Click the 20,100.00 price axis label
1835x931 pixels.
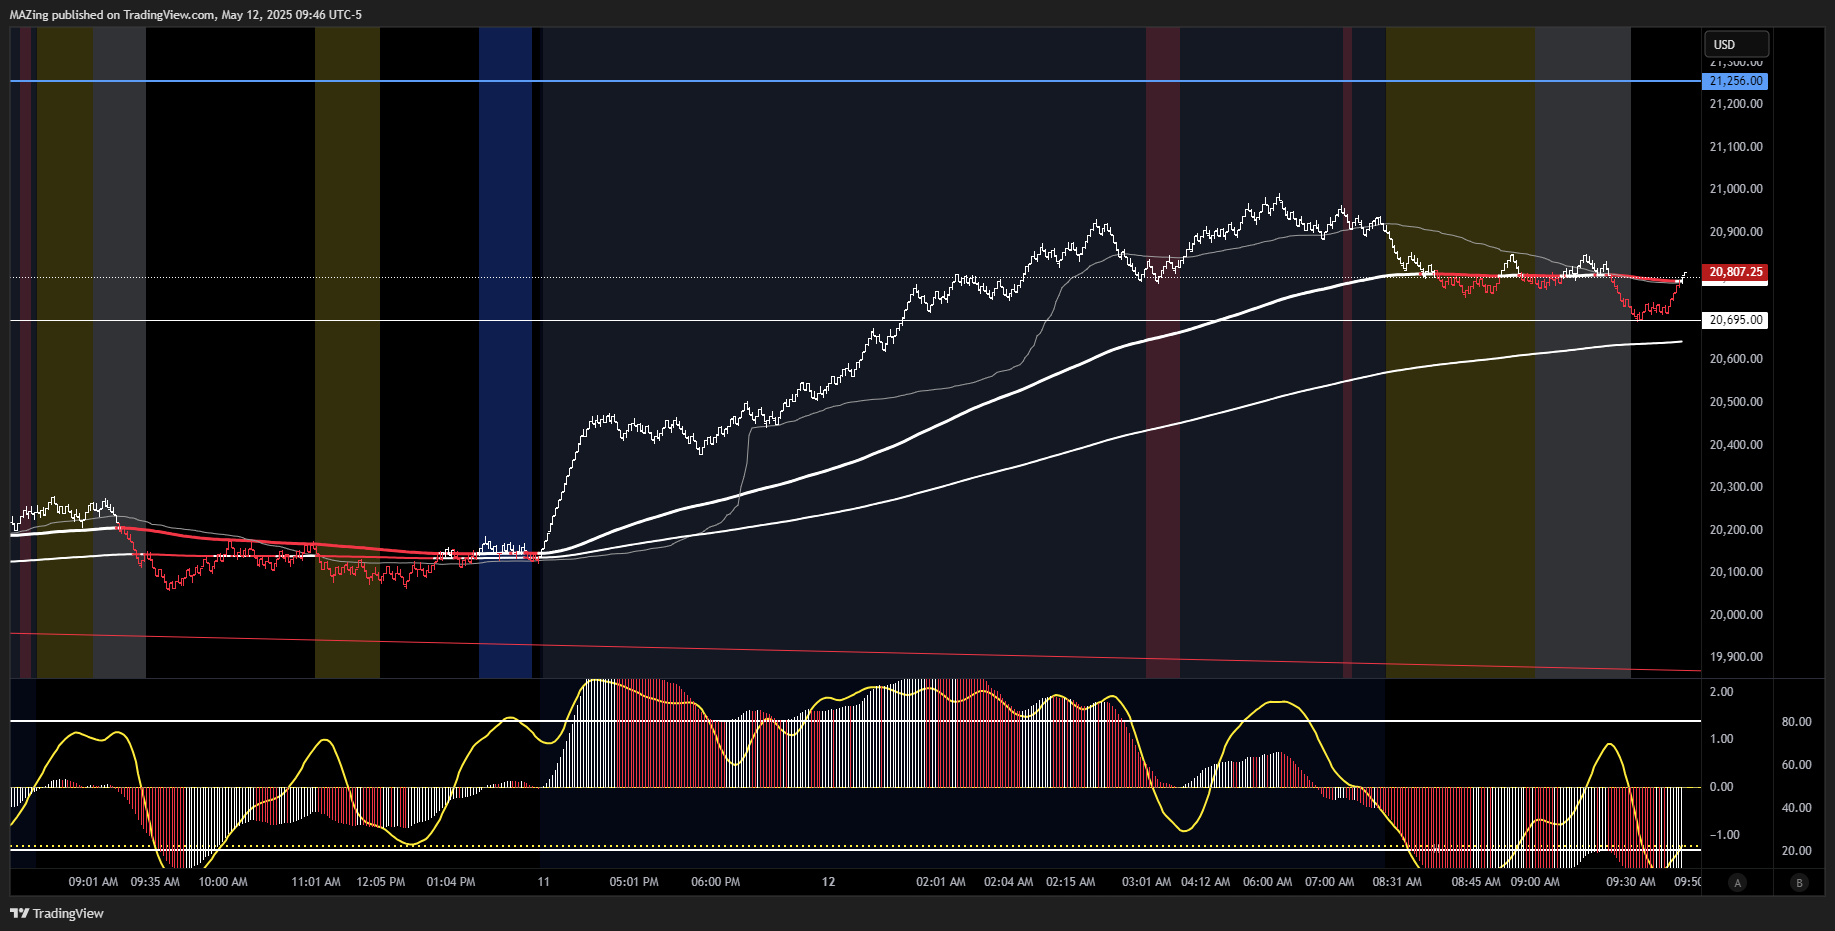click(1736, 572)
